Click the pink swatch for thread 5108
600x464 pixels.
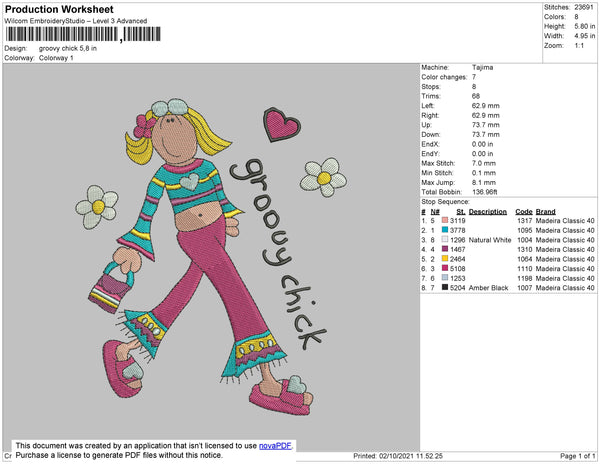pos(445,268)
